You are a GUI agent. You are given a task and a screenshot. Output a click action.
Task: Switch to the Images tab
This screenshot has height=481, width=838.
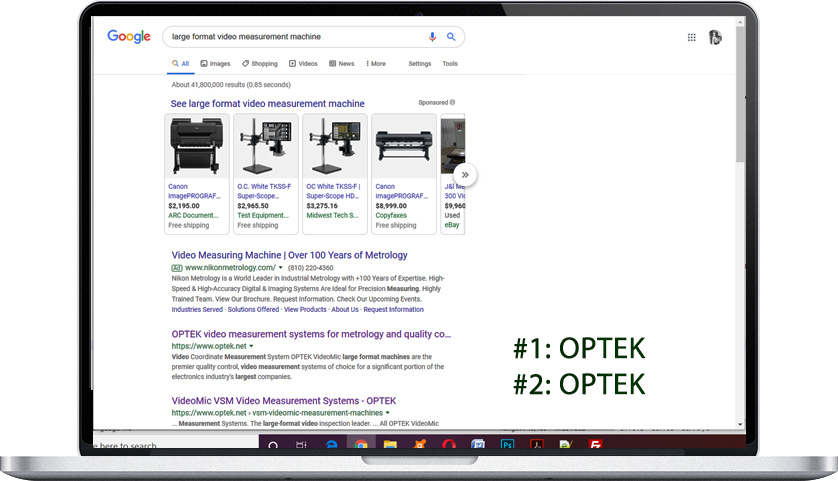[215, 64]
